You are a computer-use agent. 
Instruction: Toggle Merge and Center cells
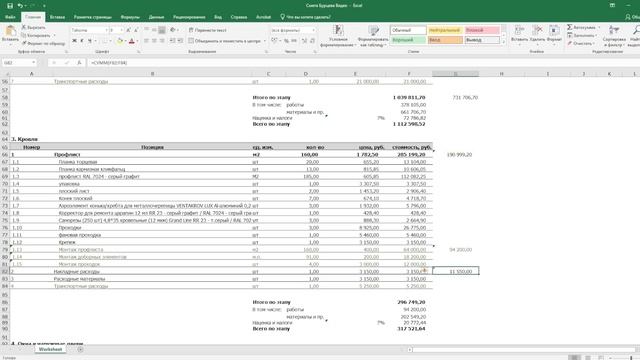pos(224,41)
